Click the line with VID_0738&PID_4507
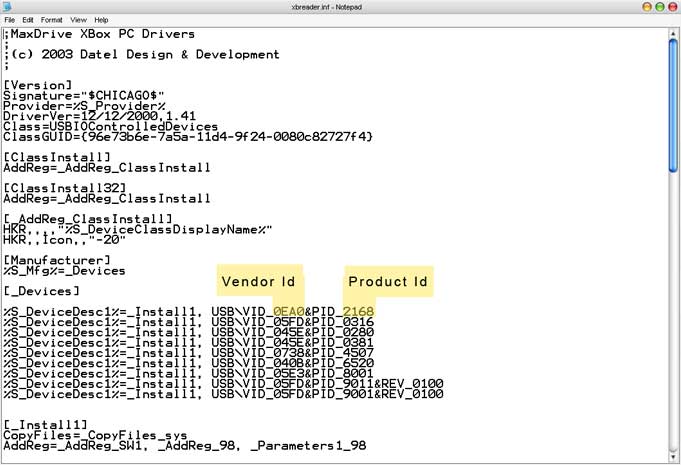The width and height of the screenshot is (681, 465). pos(188,353)
